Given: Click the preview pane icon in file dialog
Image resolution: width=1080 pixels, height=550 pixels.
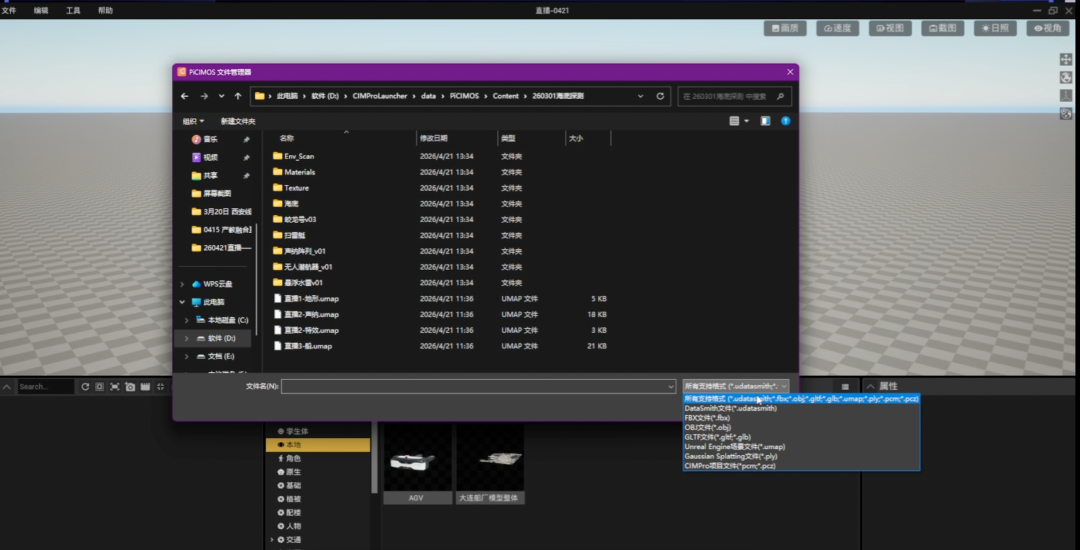Looking at the screenshot, I should pyautogui.click(x=765, y=121).
